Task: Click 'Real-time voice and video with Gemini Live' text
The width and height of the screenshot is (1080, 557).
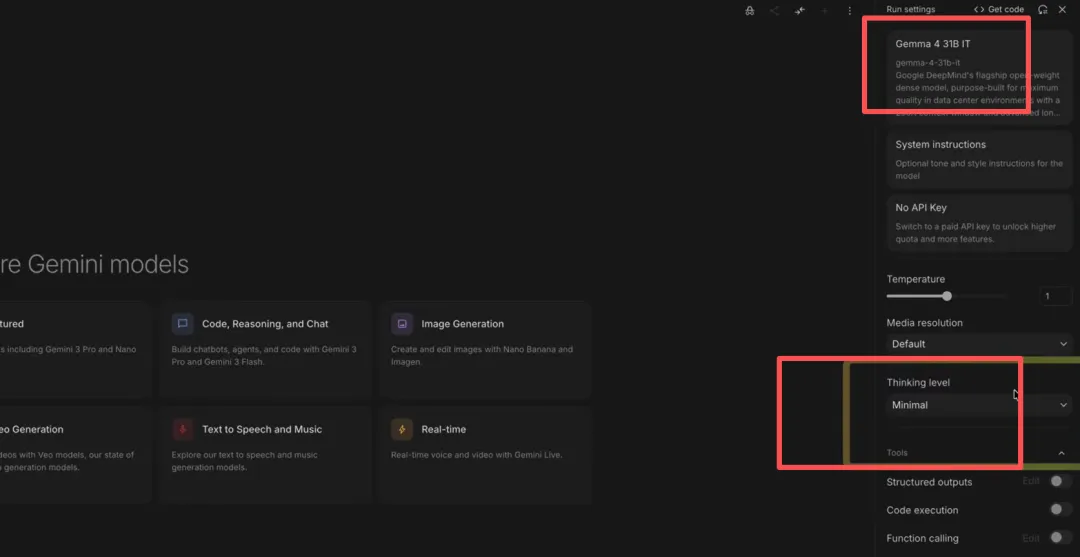Action: pos(477,454)
